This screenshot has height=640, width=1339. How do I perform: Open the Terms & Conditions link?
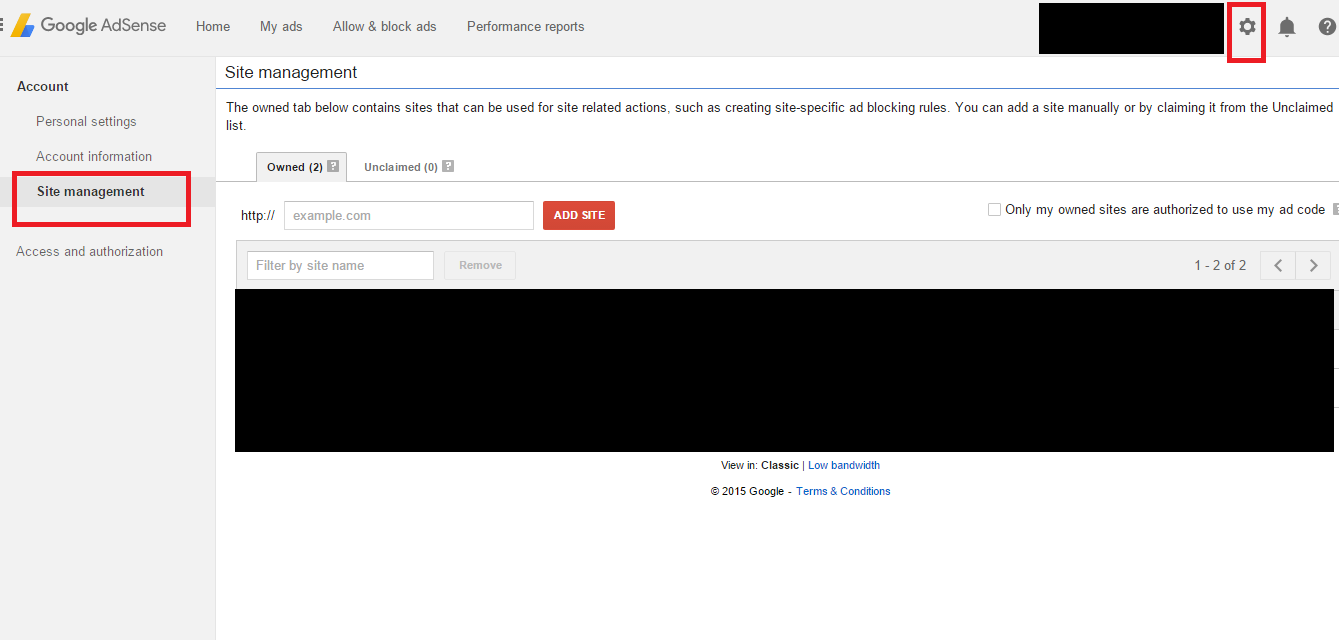[843, 491]
